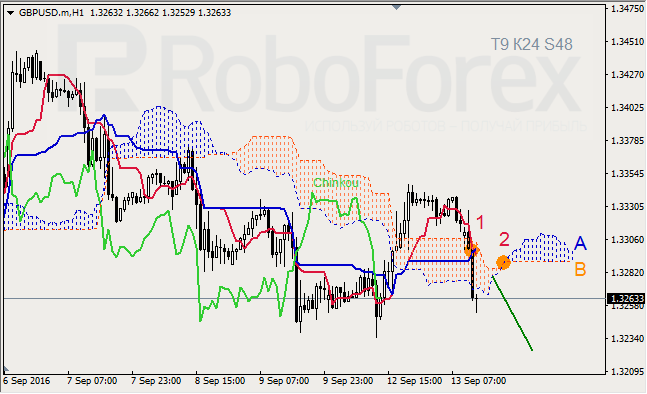
Task: Click the chart shift triangle marker at top
Action: [396, 7]
